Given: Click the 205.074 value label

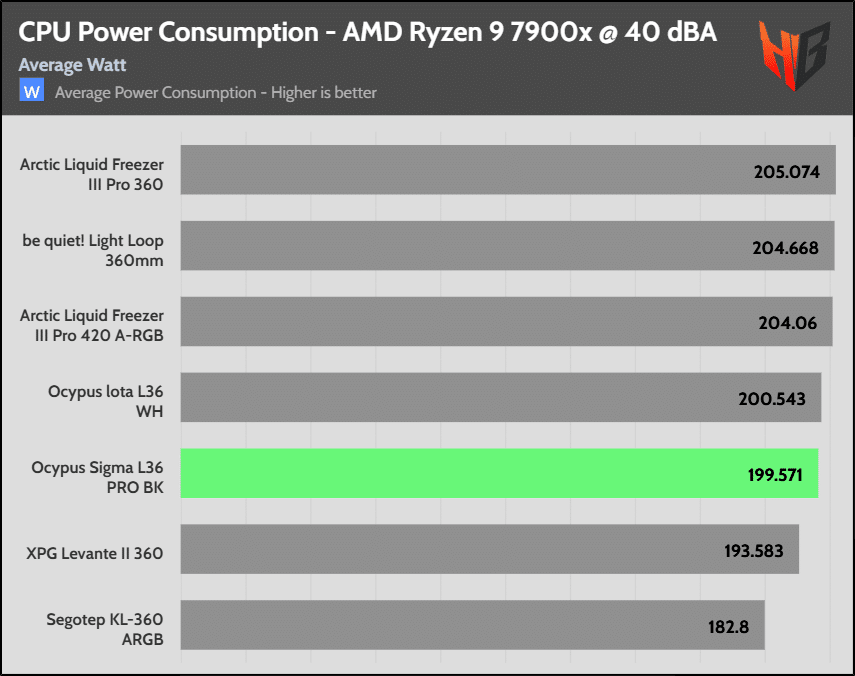Looking at the screenshot, I should pos(786,172).
